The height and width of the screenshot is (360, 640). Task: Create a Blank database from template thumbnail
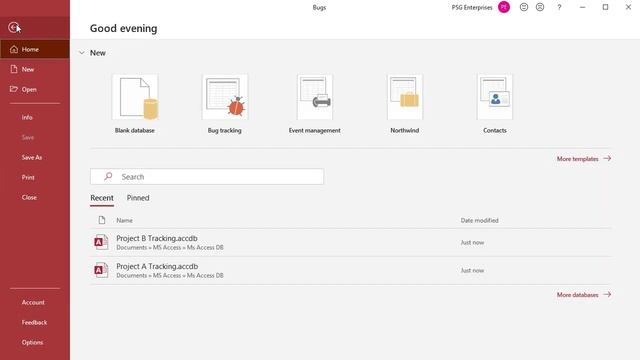pyautogui.click(x=135, y=97)
